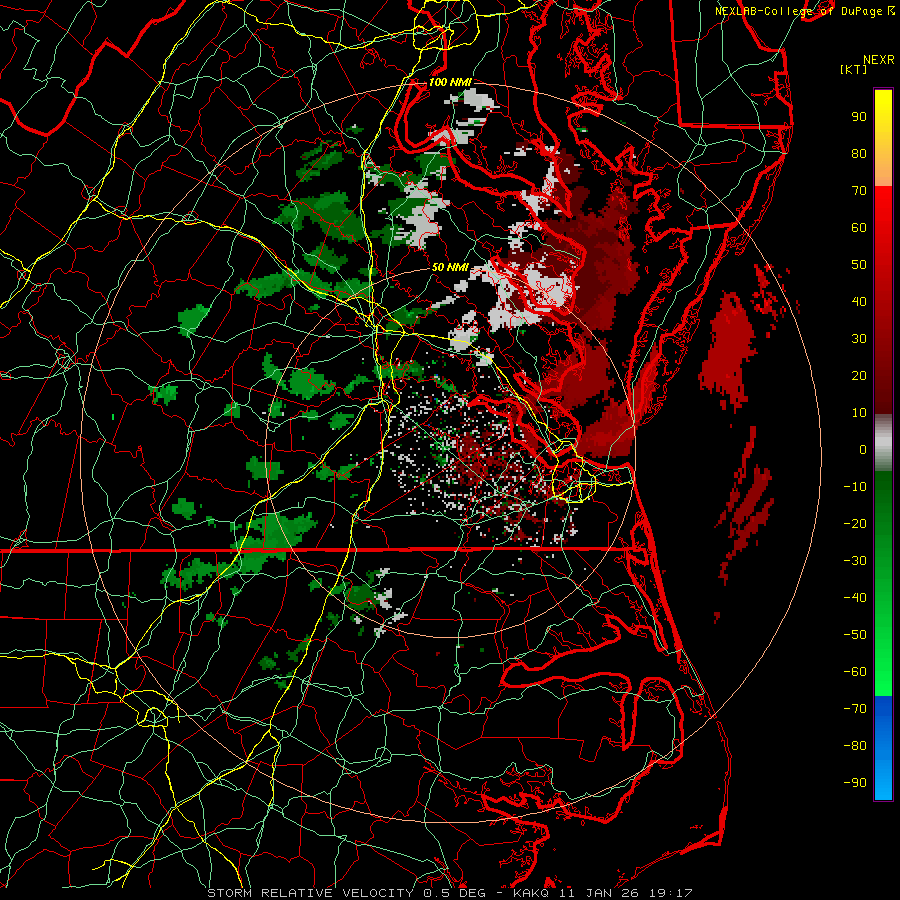The width and height of the screenshot is (900, 900).
Task: Click the gray zero-velocity color bar segment
Action: (x=883, y=443)
